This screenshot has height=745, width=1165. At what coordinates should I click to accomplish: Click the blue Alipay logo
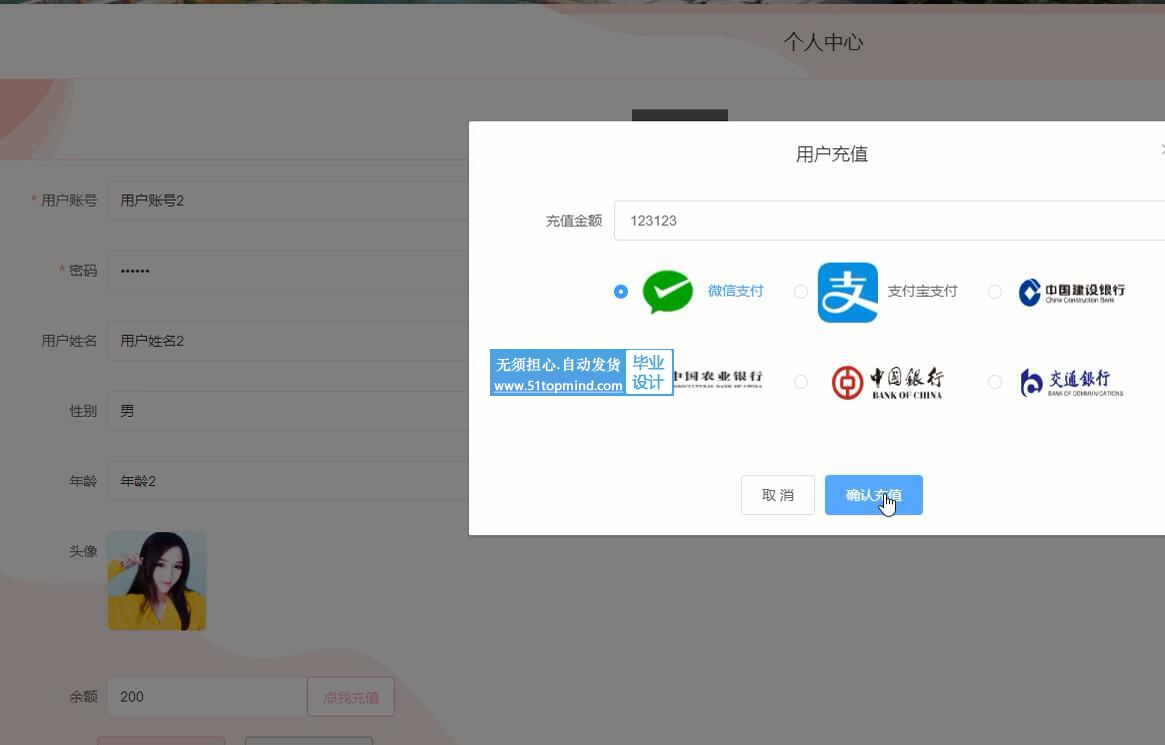[x=847, y=292]
